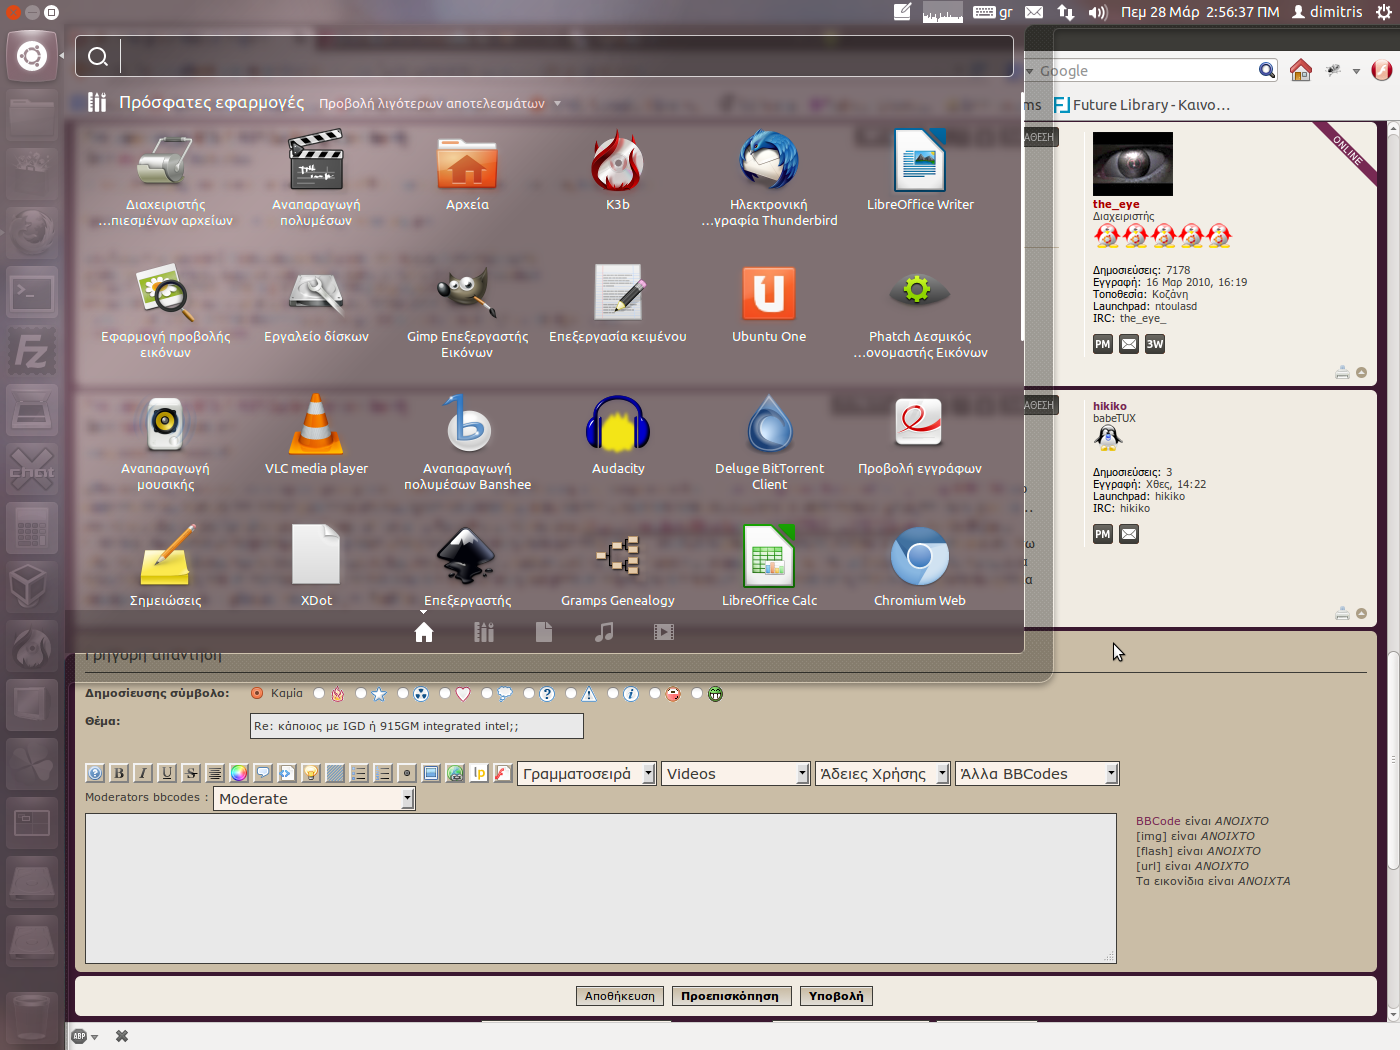
Task: Open the Gimp image editor icon
Action: [467, 292]
